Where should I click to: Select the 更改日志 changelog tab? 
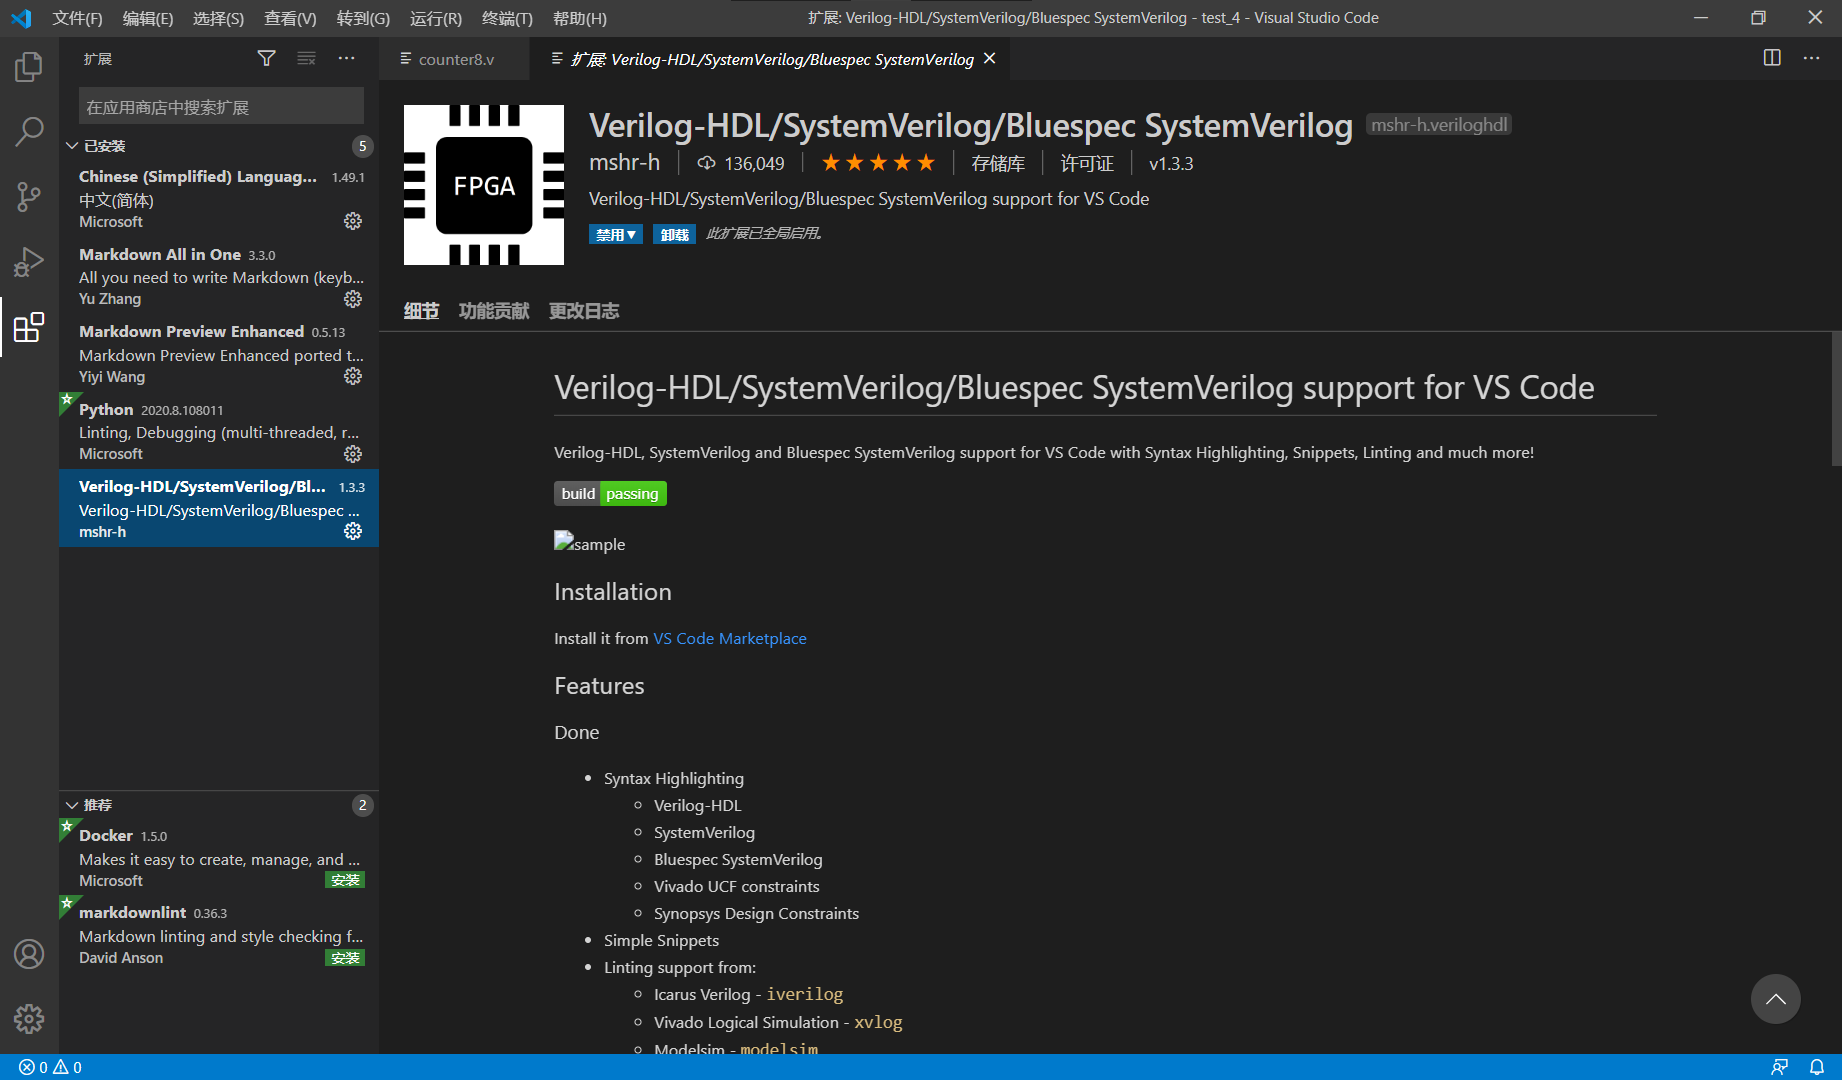point(584,311)
